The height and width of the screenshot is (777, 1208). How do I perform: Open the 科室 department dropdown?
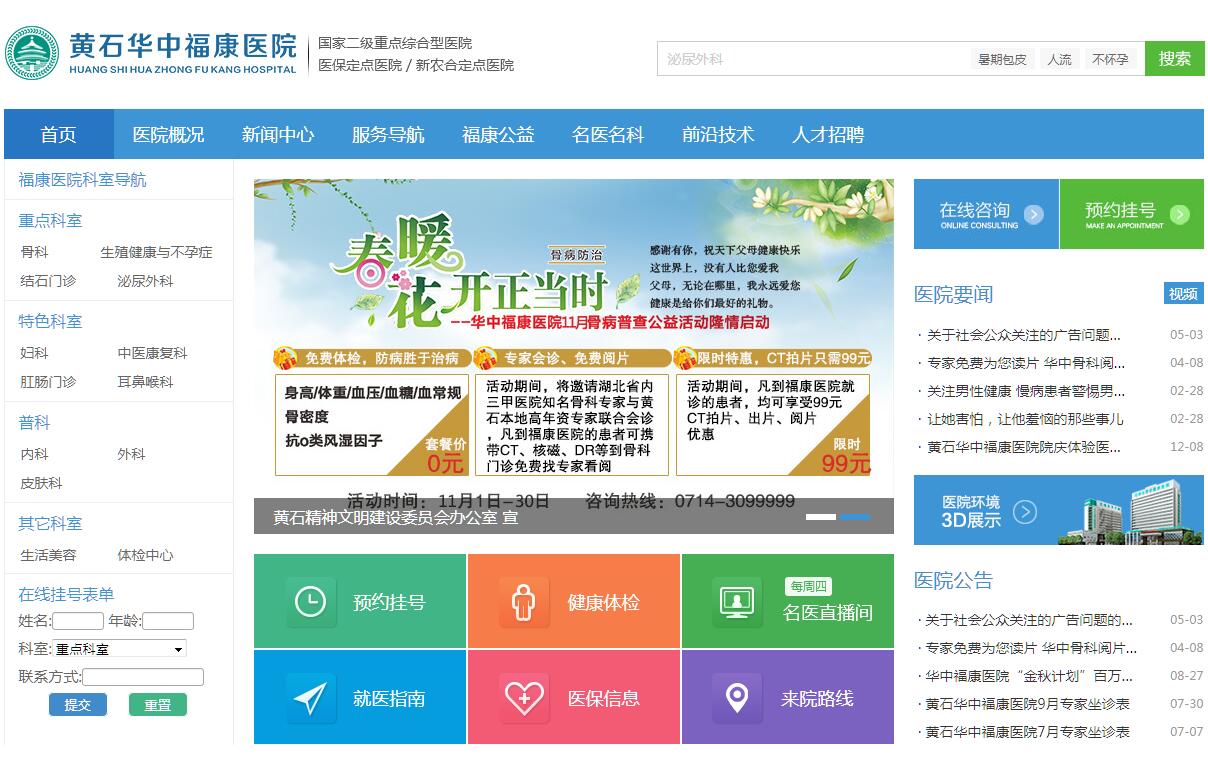[x=119, y=649]
